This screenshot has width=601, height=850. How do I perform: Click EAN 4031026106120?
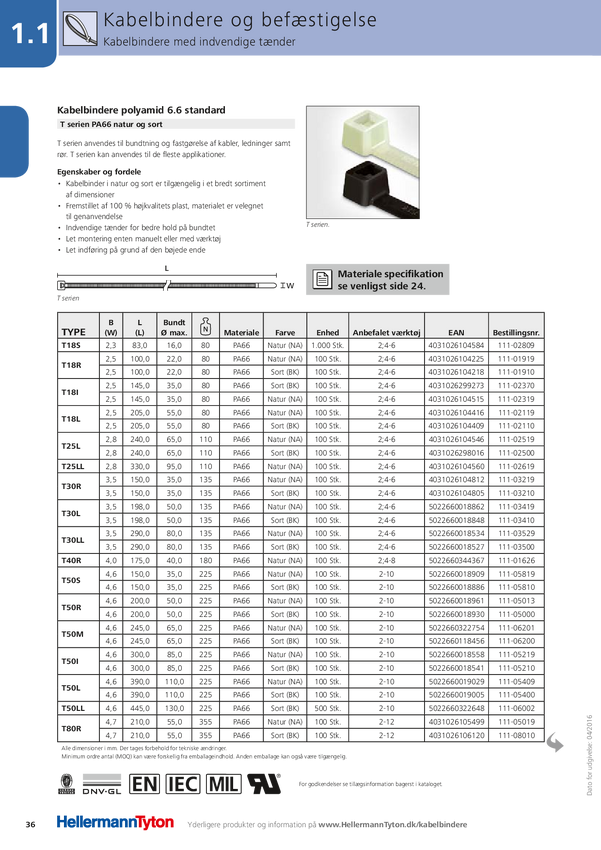coord(456,735)
